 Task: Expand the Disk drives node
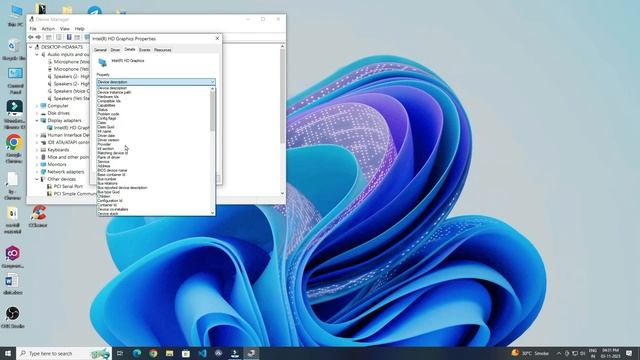[x=37, y=113]
